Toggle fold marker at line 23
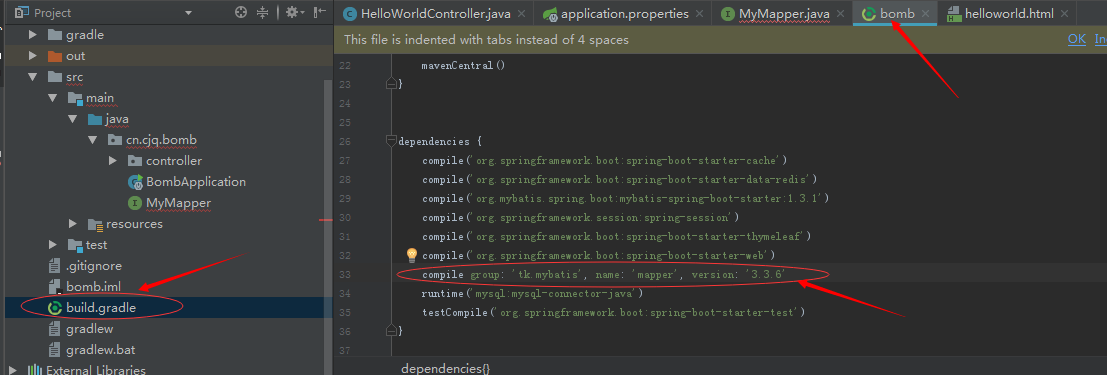This screenshot has height=375, width=1107. click(x=391, y=84)
